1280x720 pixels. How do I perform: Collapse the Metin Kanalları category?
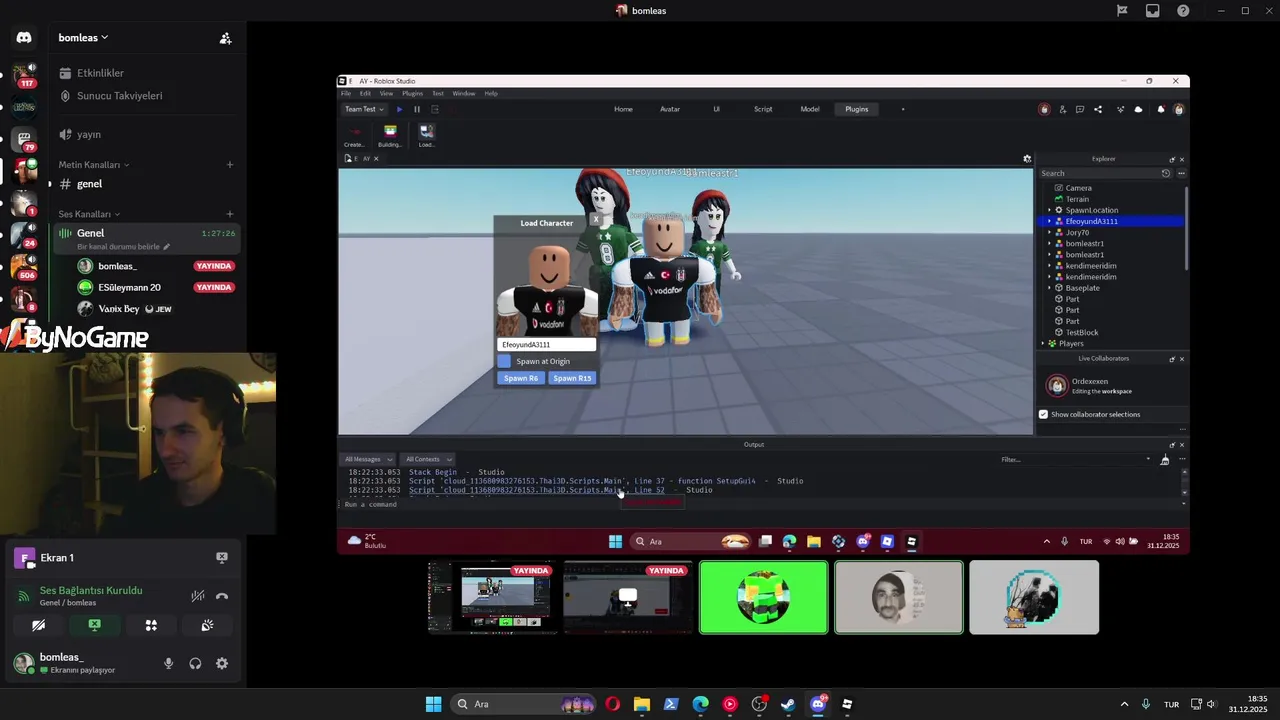[93, 164]
